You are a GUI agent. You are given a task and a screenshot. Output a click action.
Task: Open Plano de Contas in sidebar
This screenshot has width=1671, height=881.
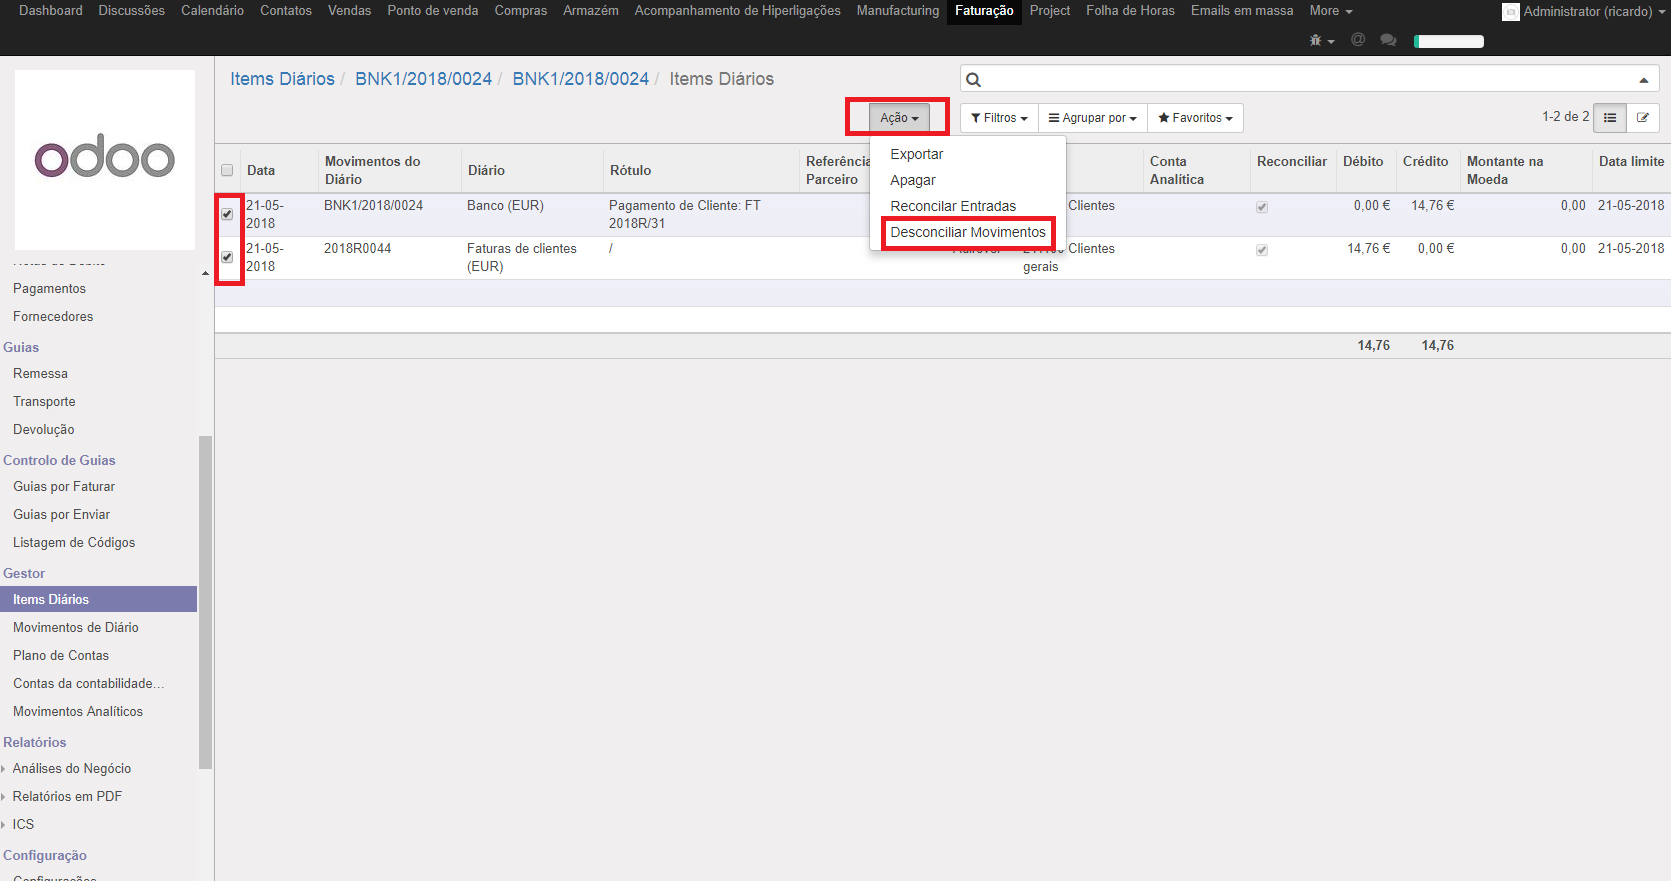click(61, 655)
